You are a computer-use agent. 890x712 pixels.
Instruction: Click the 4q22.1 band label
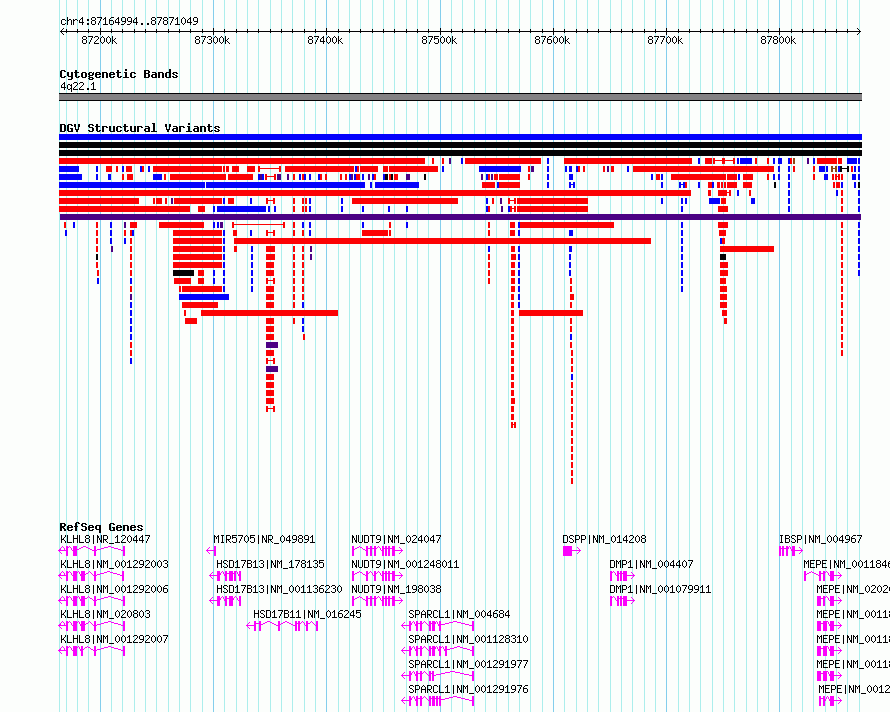pos(78,86)
